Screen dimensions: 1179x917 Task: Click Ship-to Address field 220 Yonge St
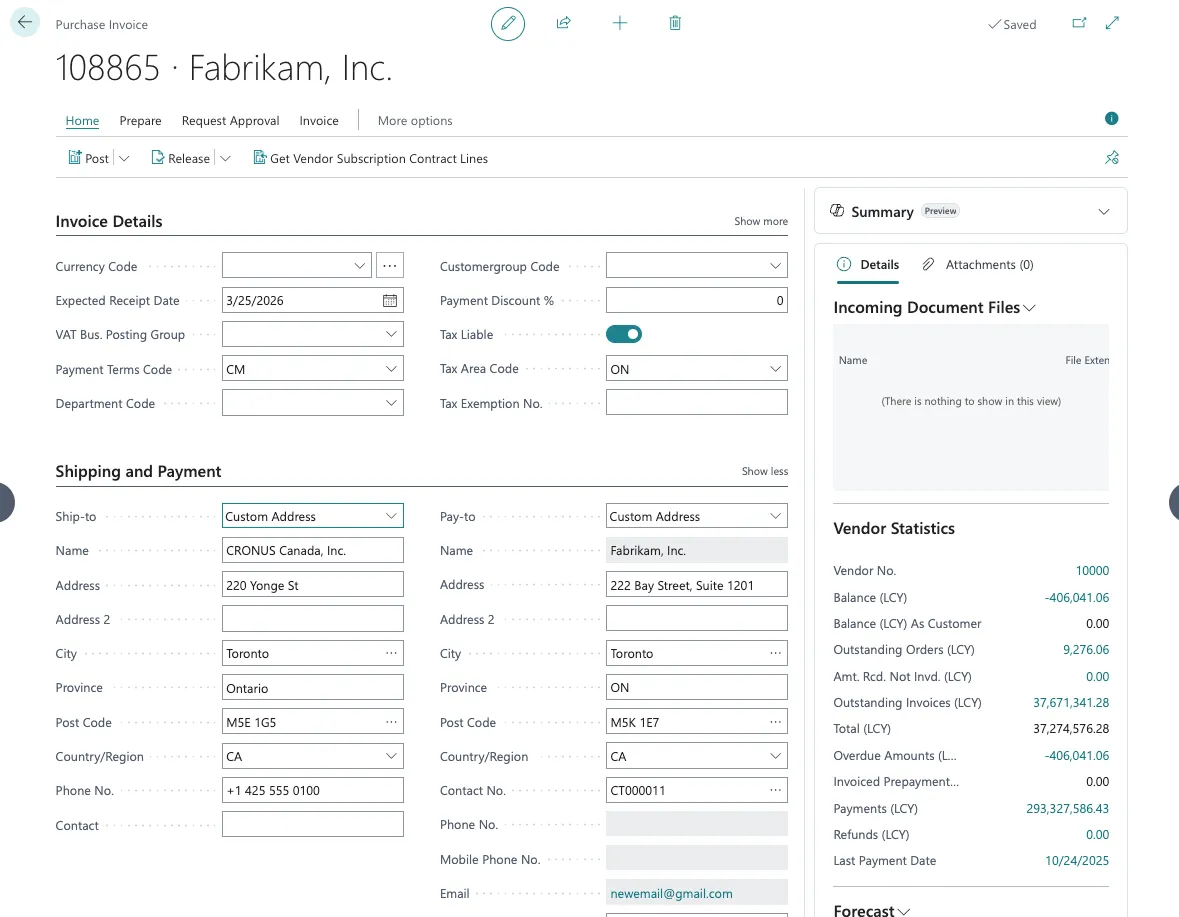(x=313, y=585)
